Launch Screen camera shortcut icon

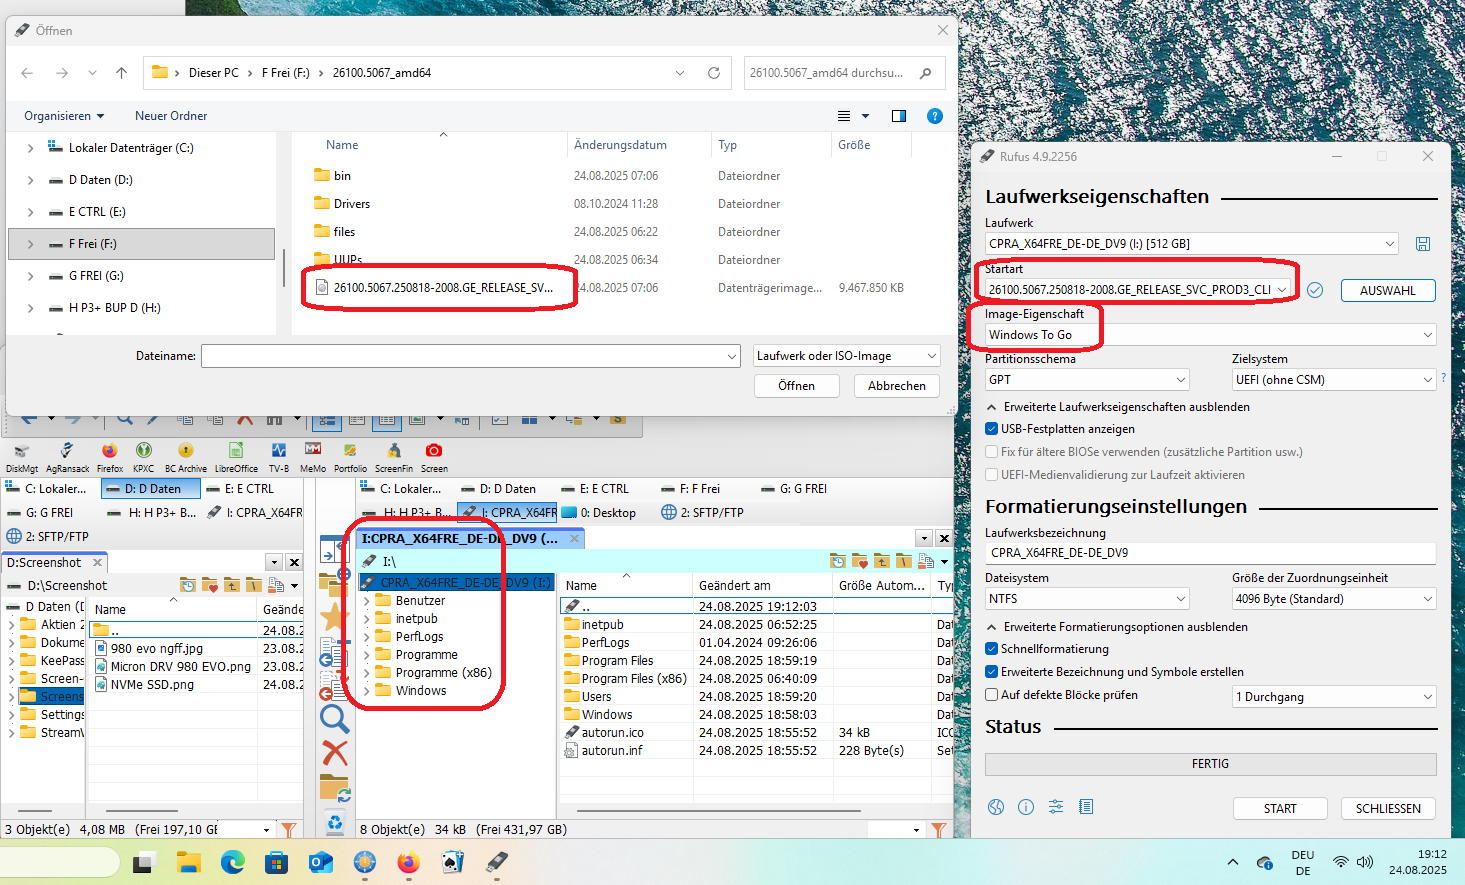[x=434, y=458]
